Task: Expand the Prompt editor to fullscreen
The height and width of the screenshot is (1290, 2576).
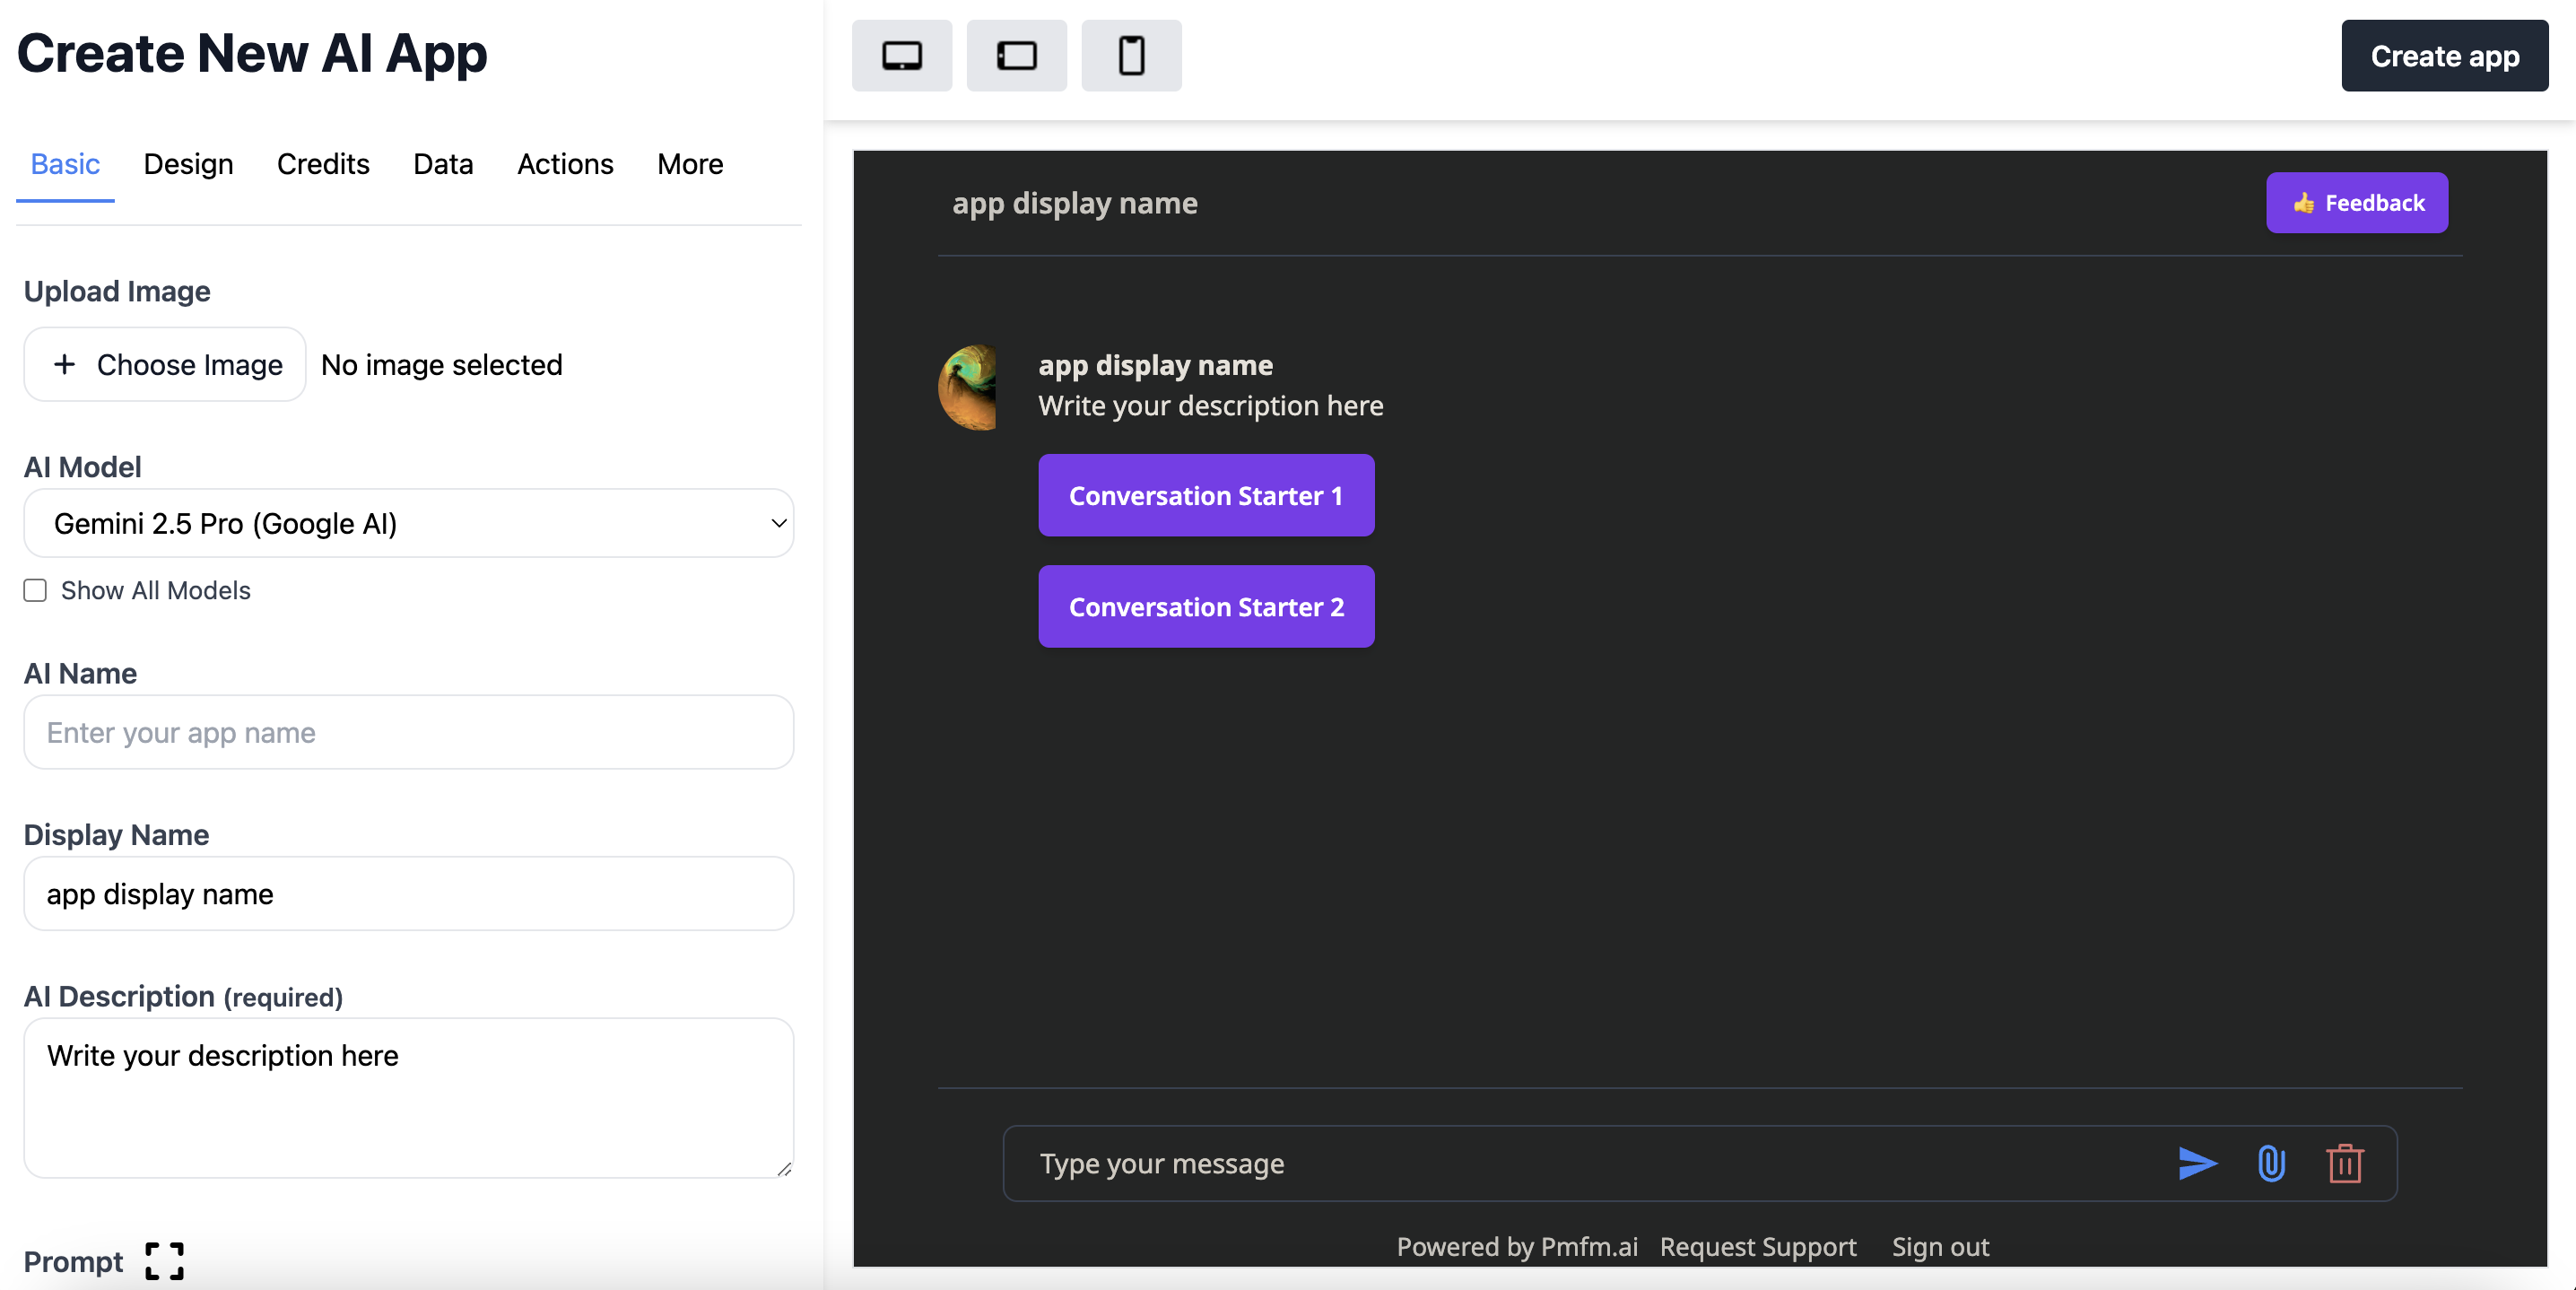Action: click(x=163, y=1260)
